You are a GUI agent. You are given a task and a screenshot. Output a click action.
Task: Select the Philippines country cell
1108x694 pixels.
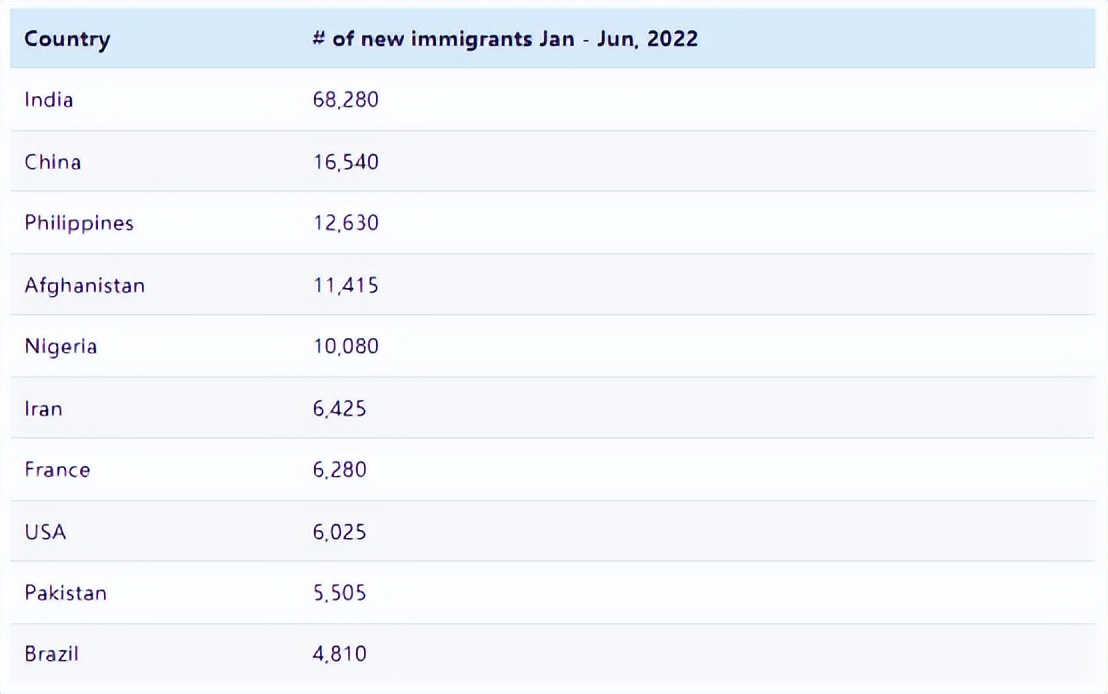pyautogui.click(x=79, y=223)
